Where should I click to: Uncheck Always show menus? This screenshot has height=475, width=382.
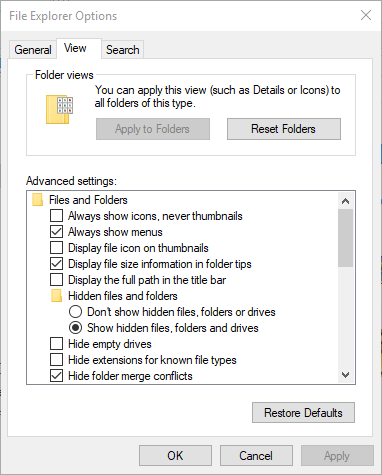56,232
